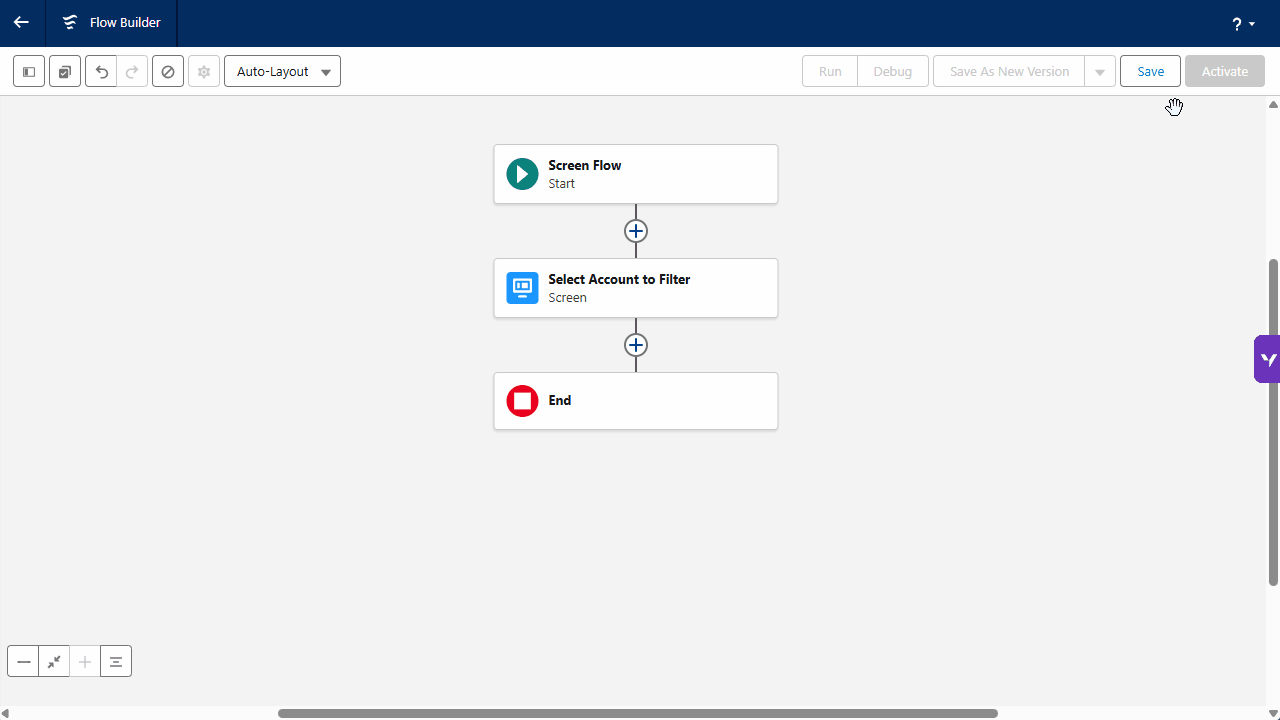
Task: Zoom out the canvas with minus button
Action: click(23, 662)
